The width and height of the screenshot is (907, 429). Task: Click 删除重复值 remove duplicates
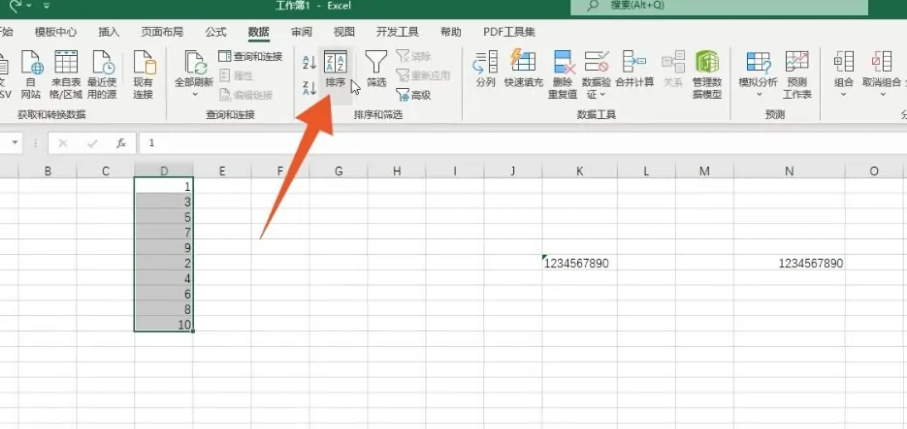(562, 74)
